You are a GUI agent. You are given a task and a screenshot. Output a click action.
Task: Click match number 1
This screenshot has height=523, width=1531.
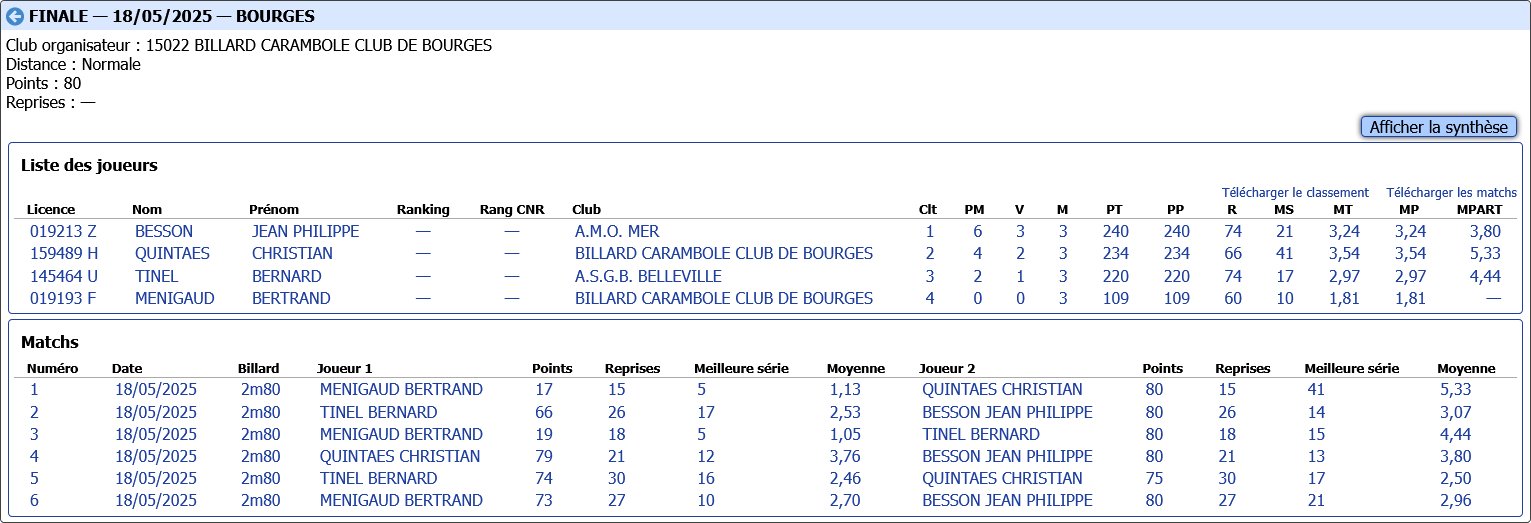(x=34, y=389)
